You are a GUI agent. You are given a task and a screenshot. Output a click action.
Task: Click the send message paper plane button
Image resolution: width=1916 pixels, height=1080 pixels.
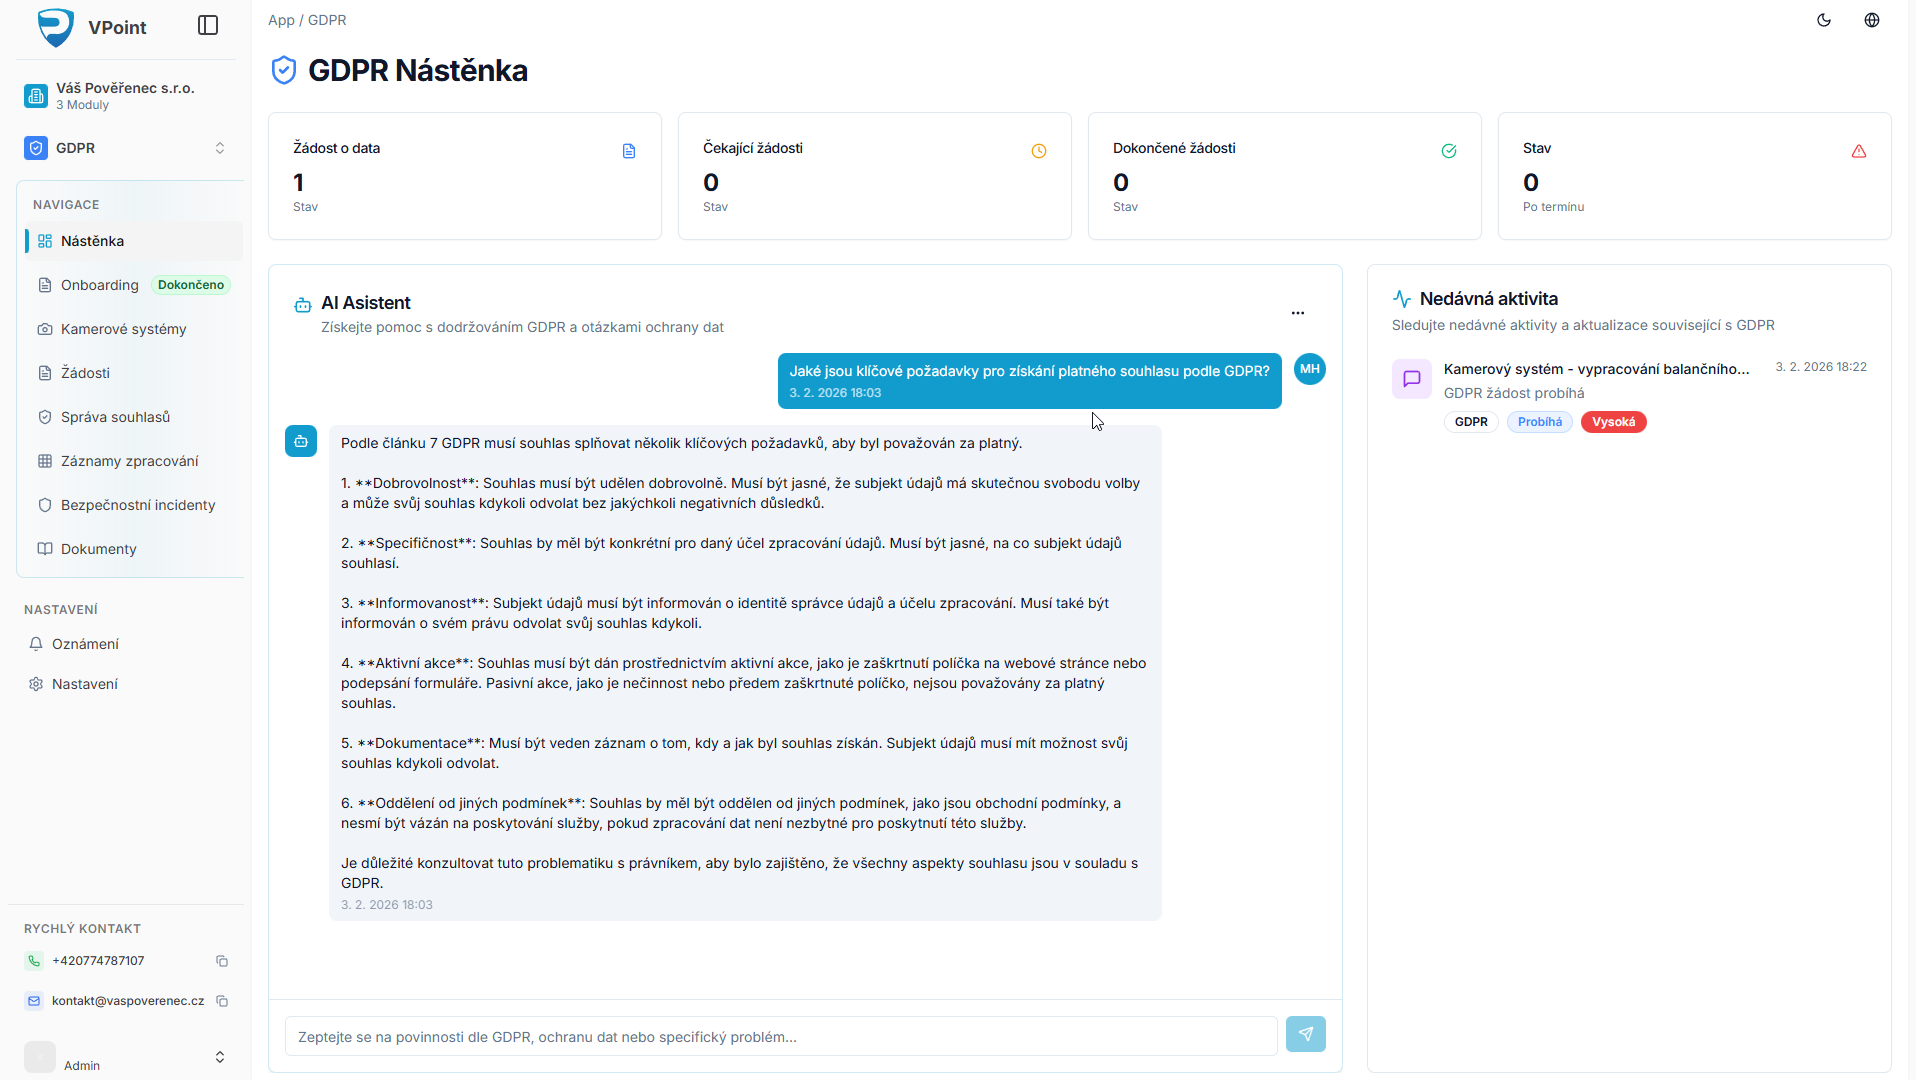coord(1305,1034)
